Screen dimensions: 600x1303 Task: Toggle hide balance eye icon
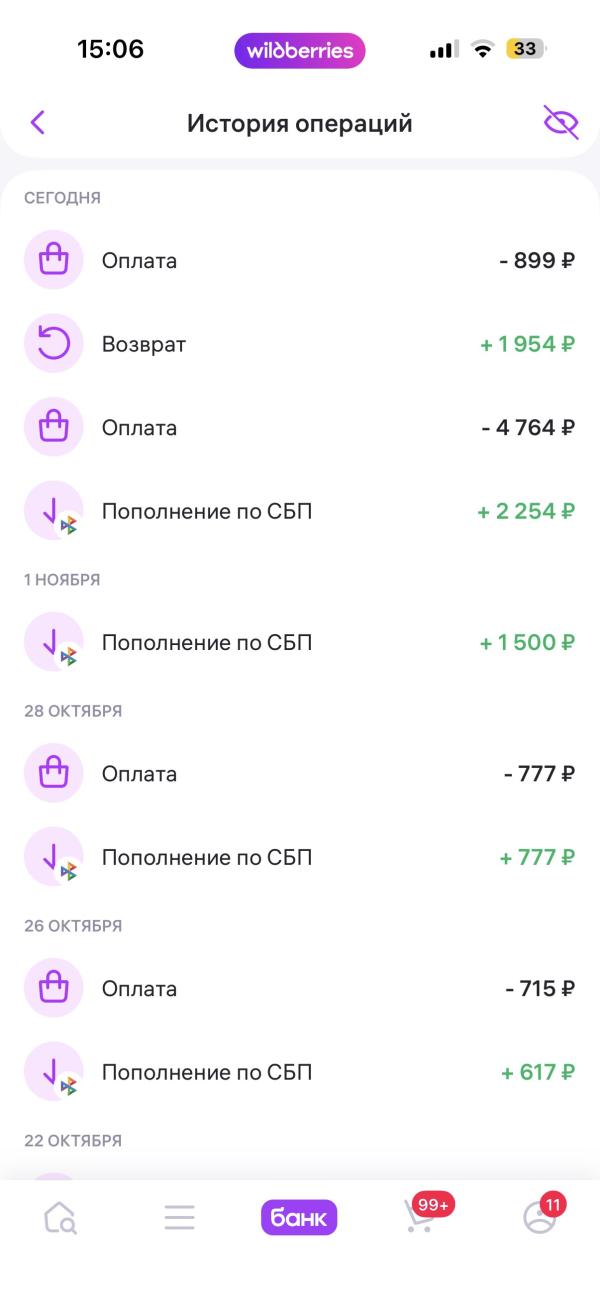[x=561, y=122]
